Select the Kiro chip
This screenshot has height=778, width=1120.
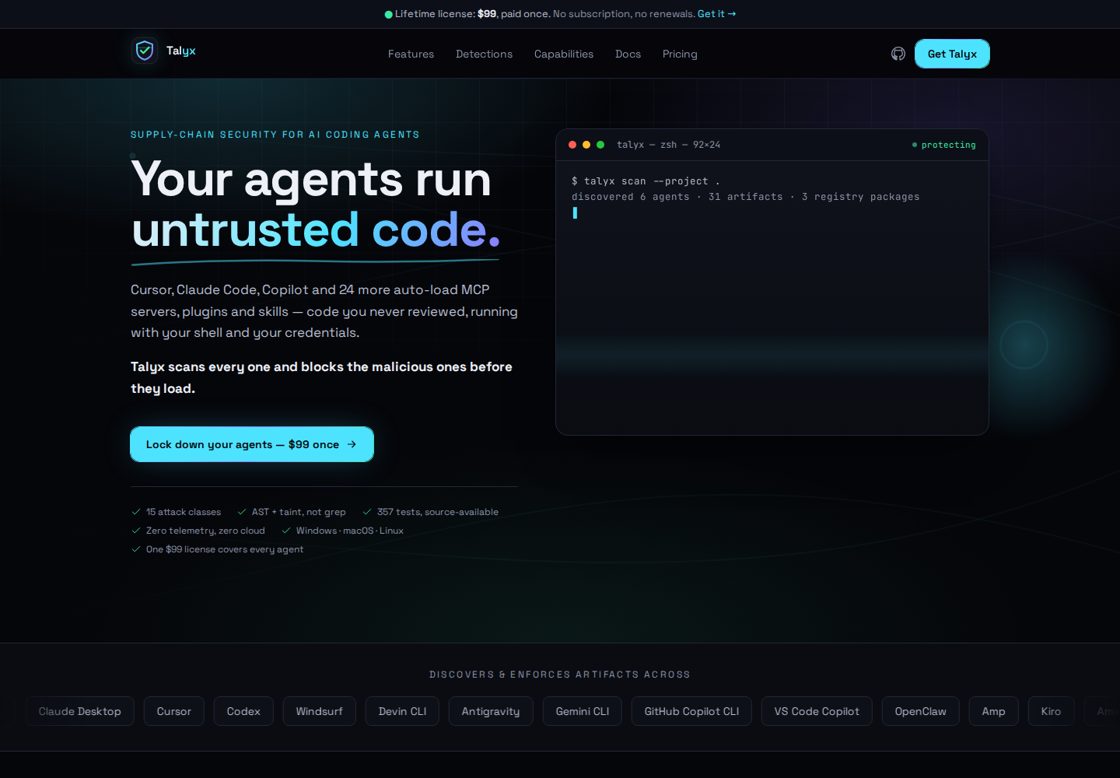tap(1051, 711)
